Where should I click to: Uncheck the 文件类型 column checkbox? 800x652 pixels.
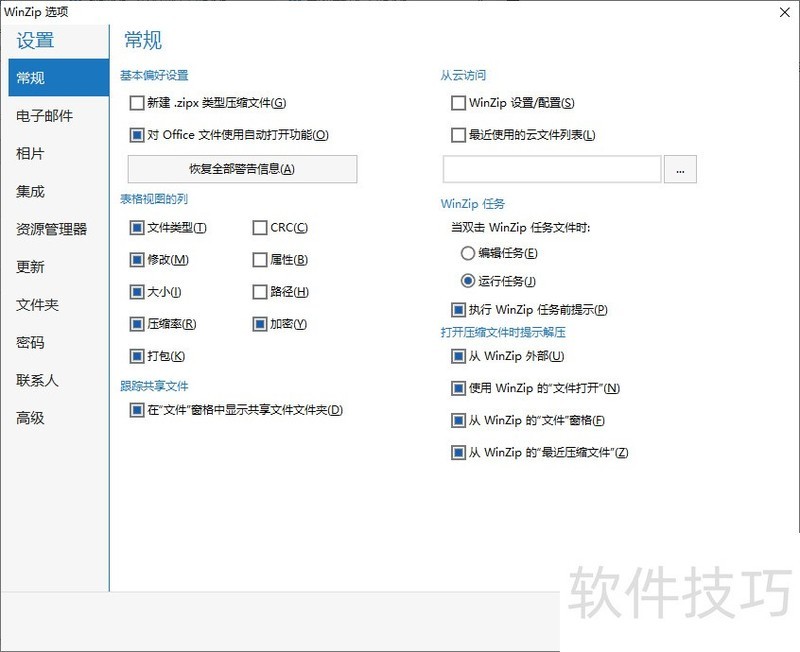coord(137,228)
